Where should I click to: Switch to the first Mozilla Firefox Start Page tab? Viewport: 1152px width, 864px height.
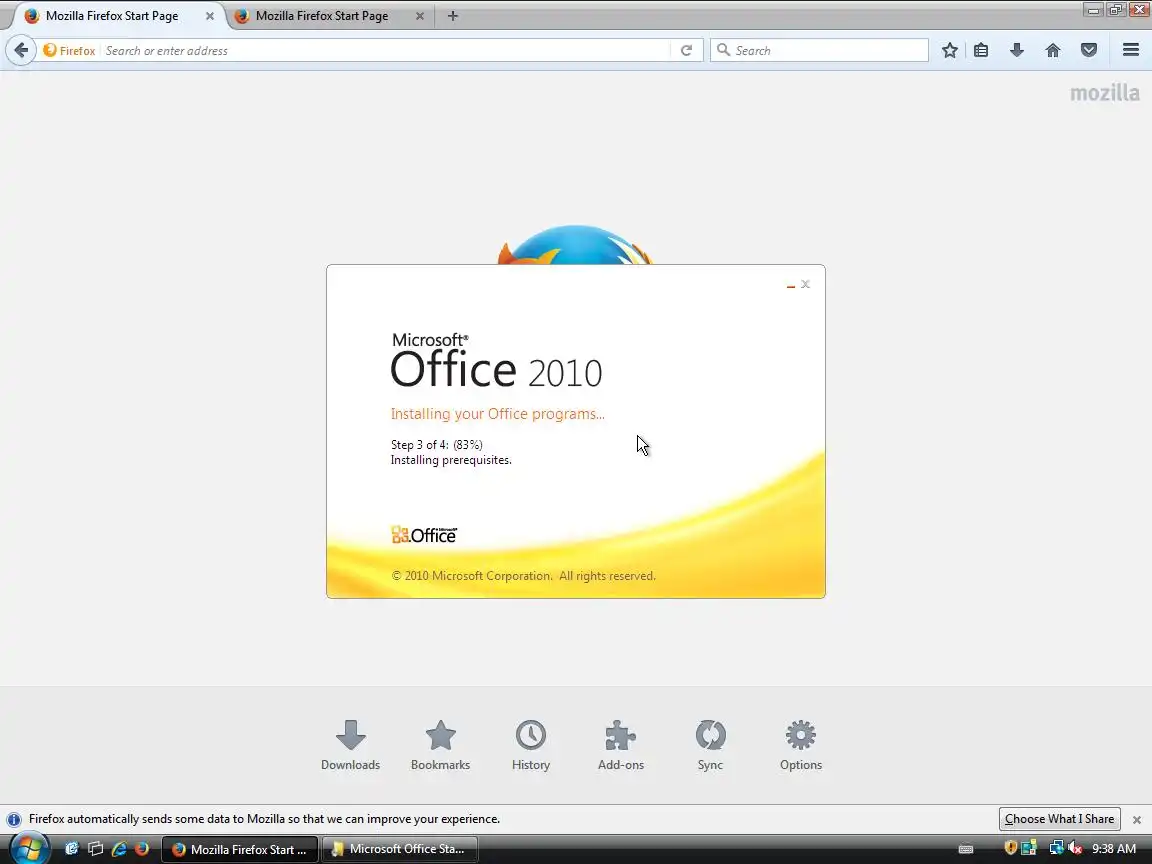(x=112, y=15)
